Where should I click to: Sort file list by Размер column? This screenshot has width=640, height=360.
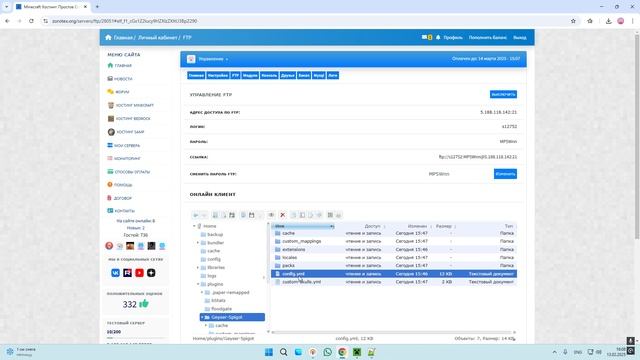coord(444,226)
